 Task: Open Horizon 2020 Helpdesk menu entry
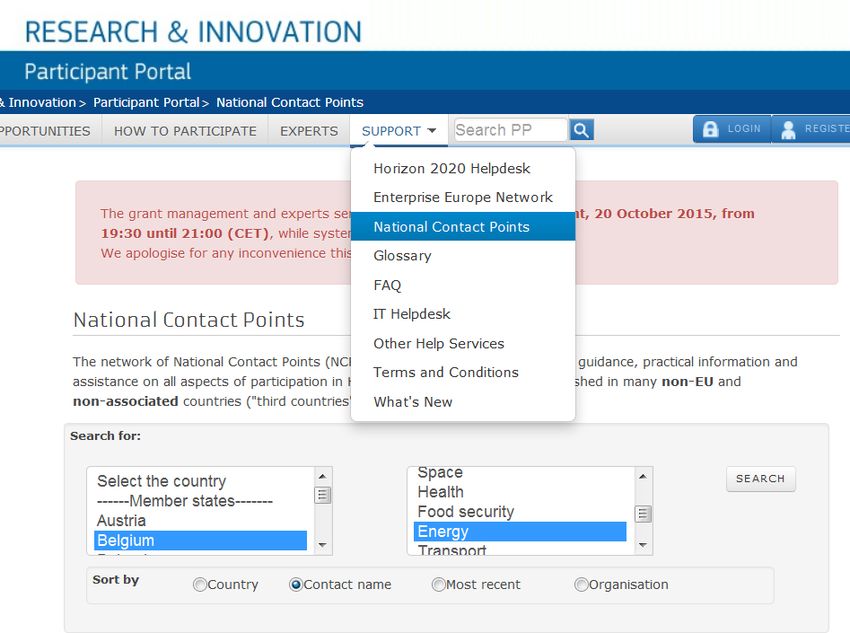[452, 168]
